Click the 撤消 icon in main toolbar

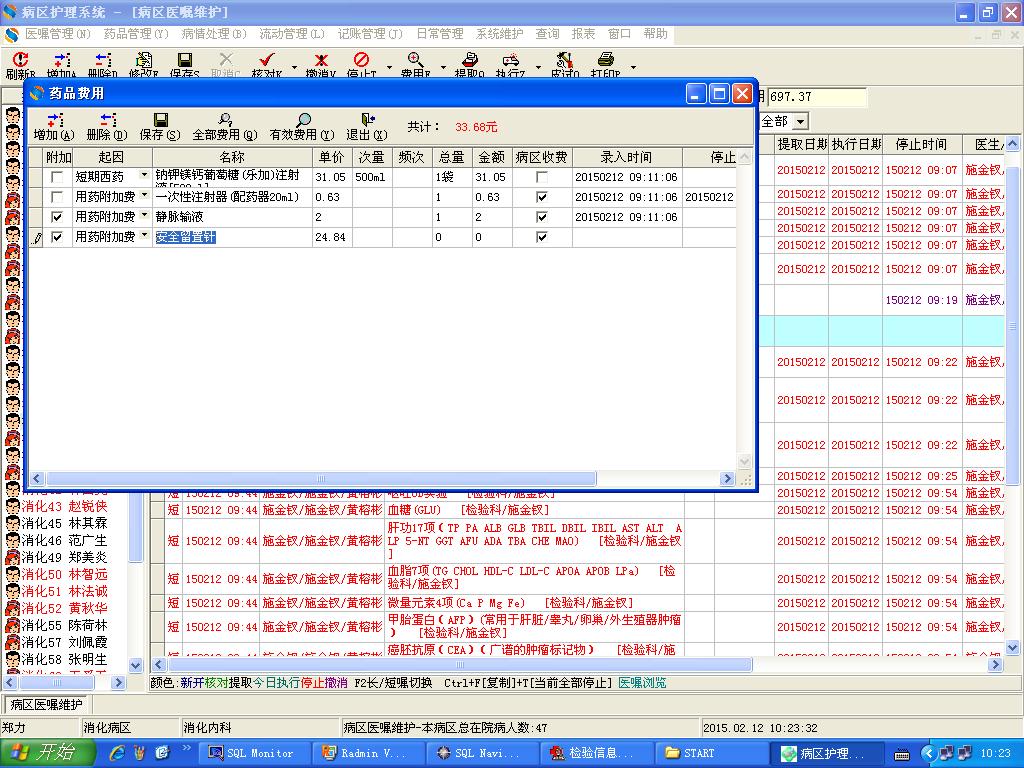(321, 60)
